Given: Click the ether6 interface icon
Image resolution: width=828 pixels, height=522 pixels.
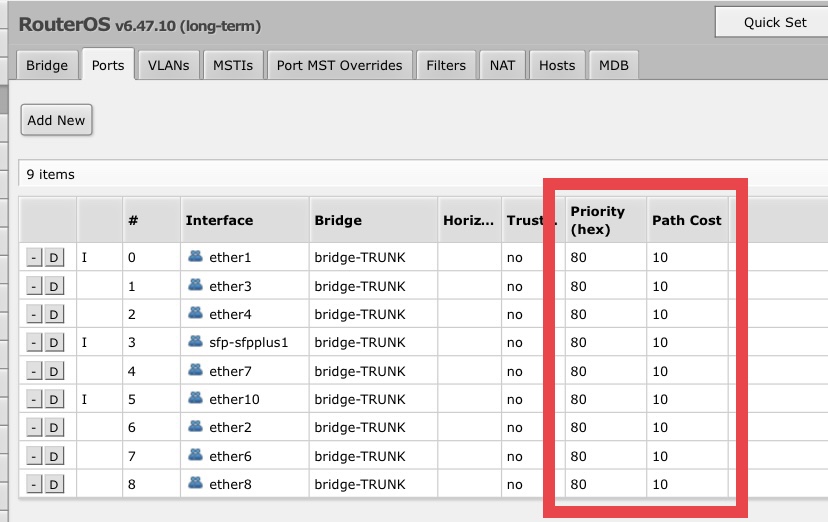Looking at the screenshot, I should (195, 455).
